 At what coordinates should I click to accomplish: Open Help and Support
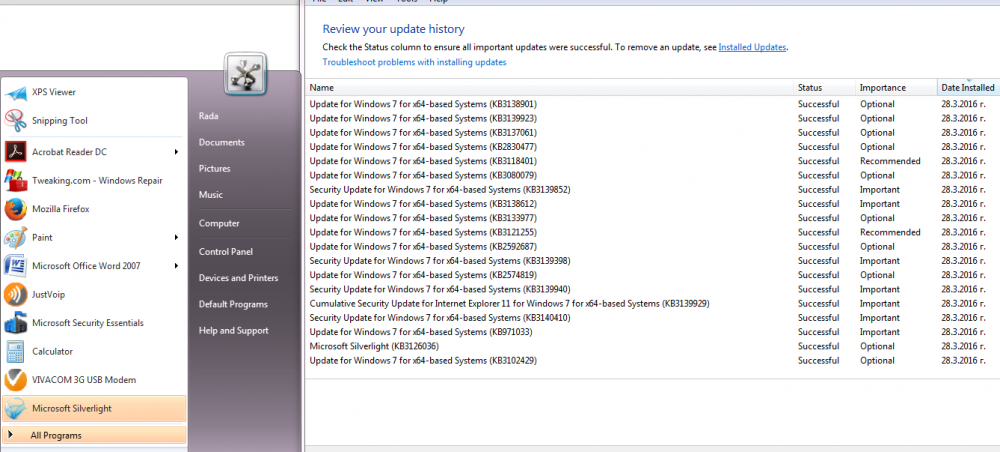pyautogui.click(x=233, y=330)
